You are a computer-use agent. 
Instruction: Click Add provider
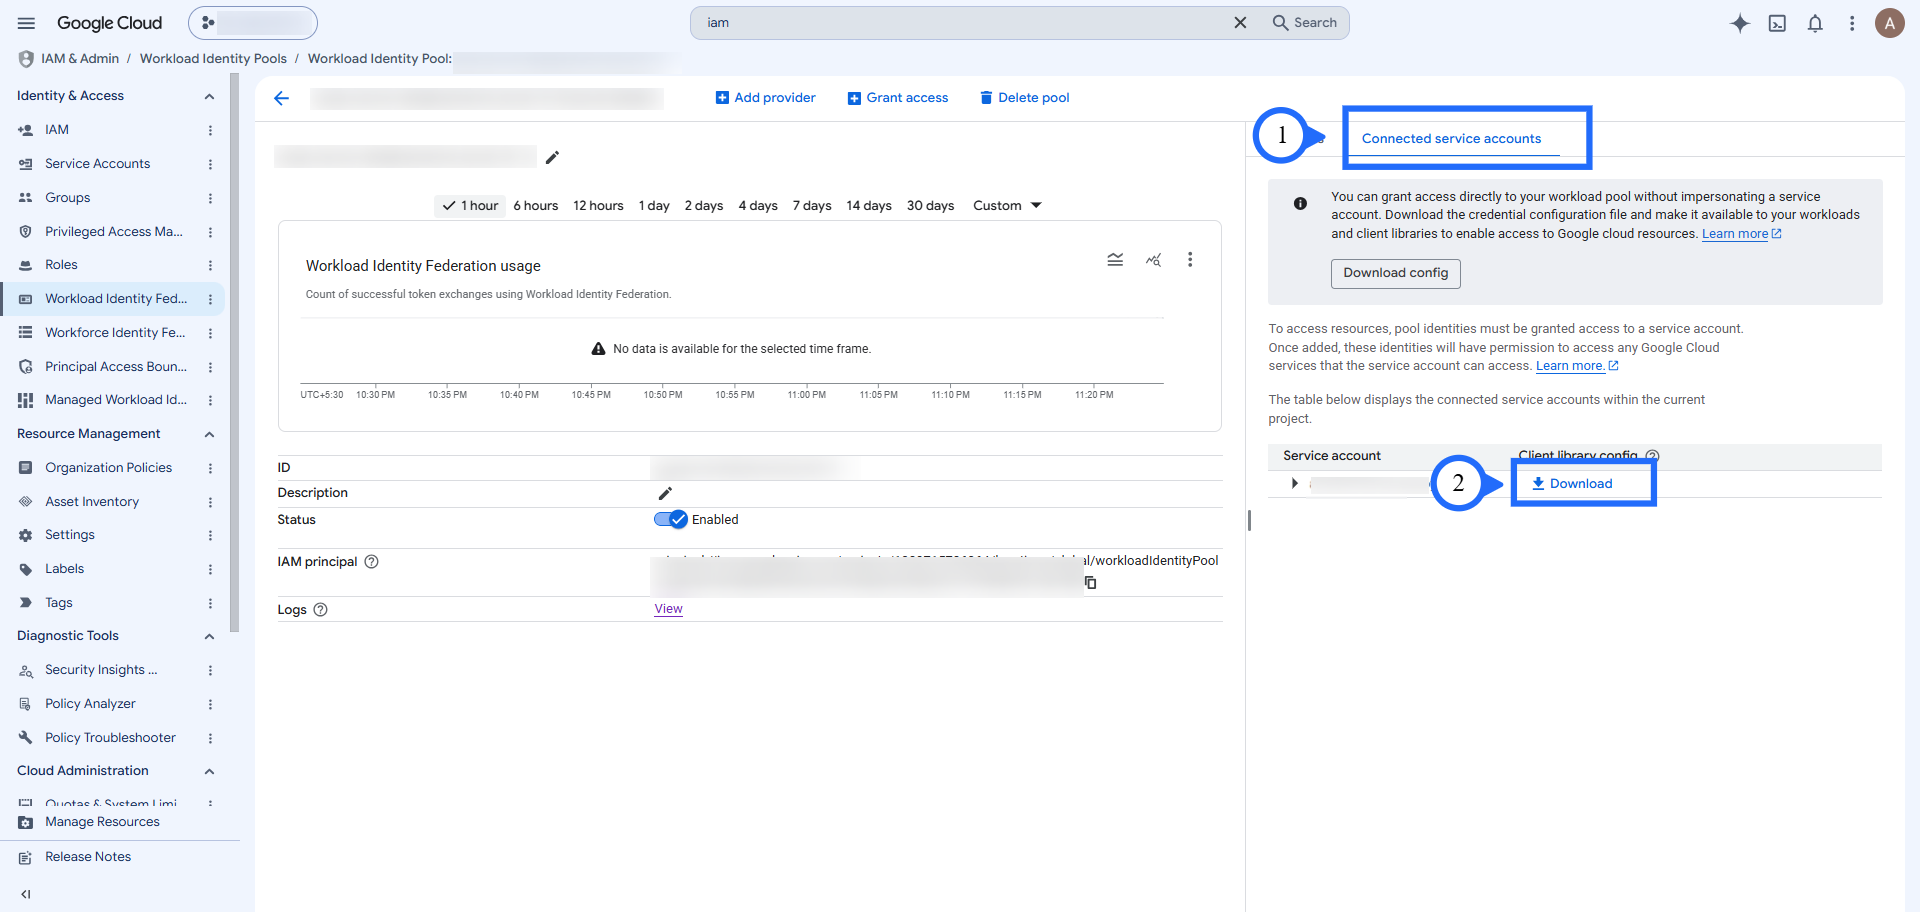(766, 98)
